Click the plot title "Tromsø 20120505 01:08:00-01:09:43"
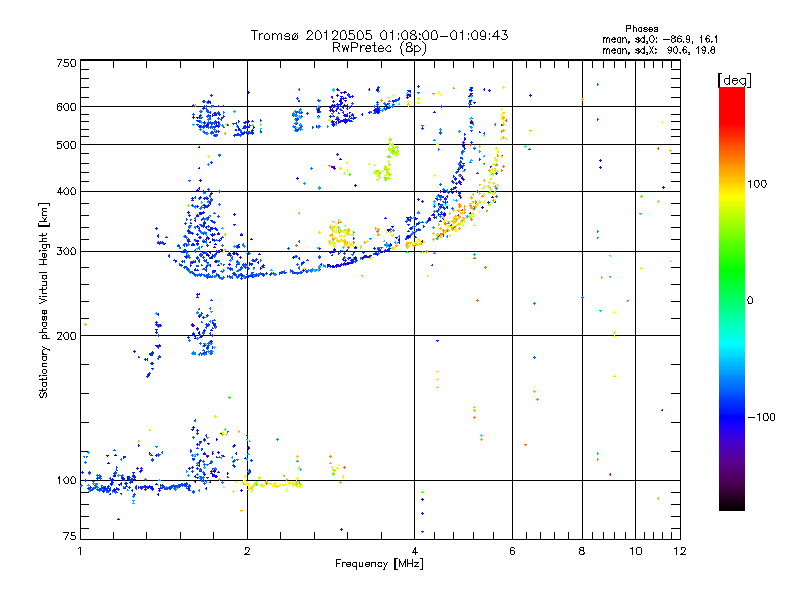800x600 pixels. pos(379,35)
